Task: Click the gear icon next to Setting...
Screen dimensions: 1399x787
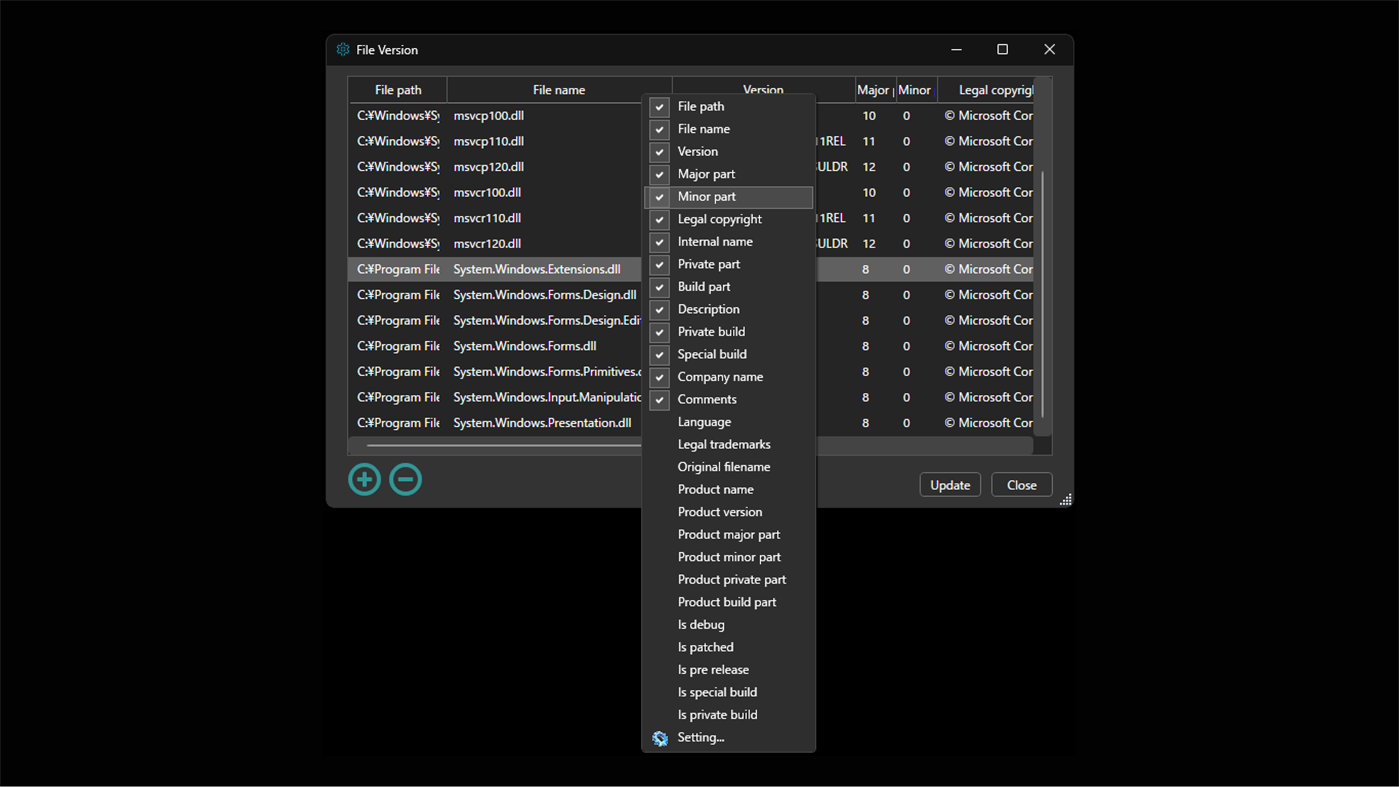Action: 659,738
